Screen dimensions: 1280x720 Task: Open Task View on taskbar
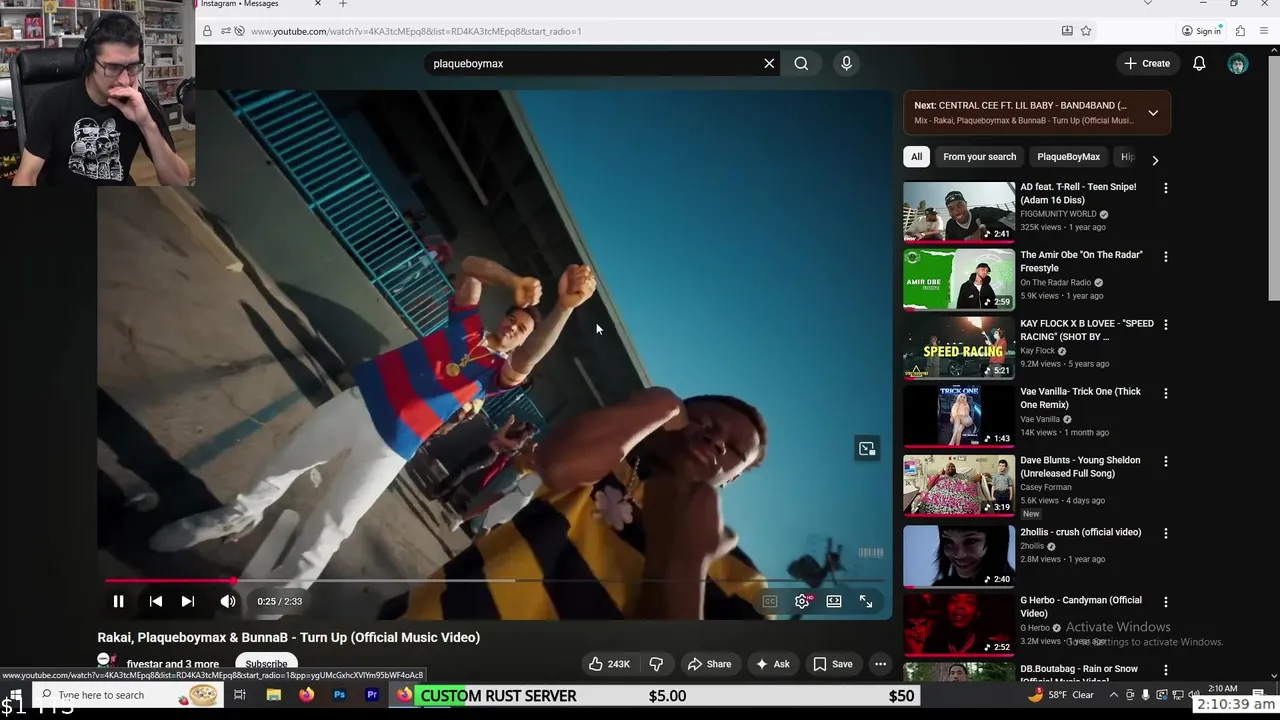(x=240, y=695)
